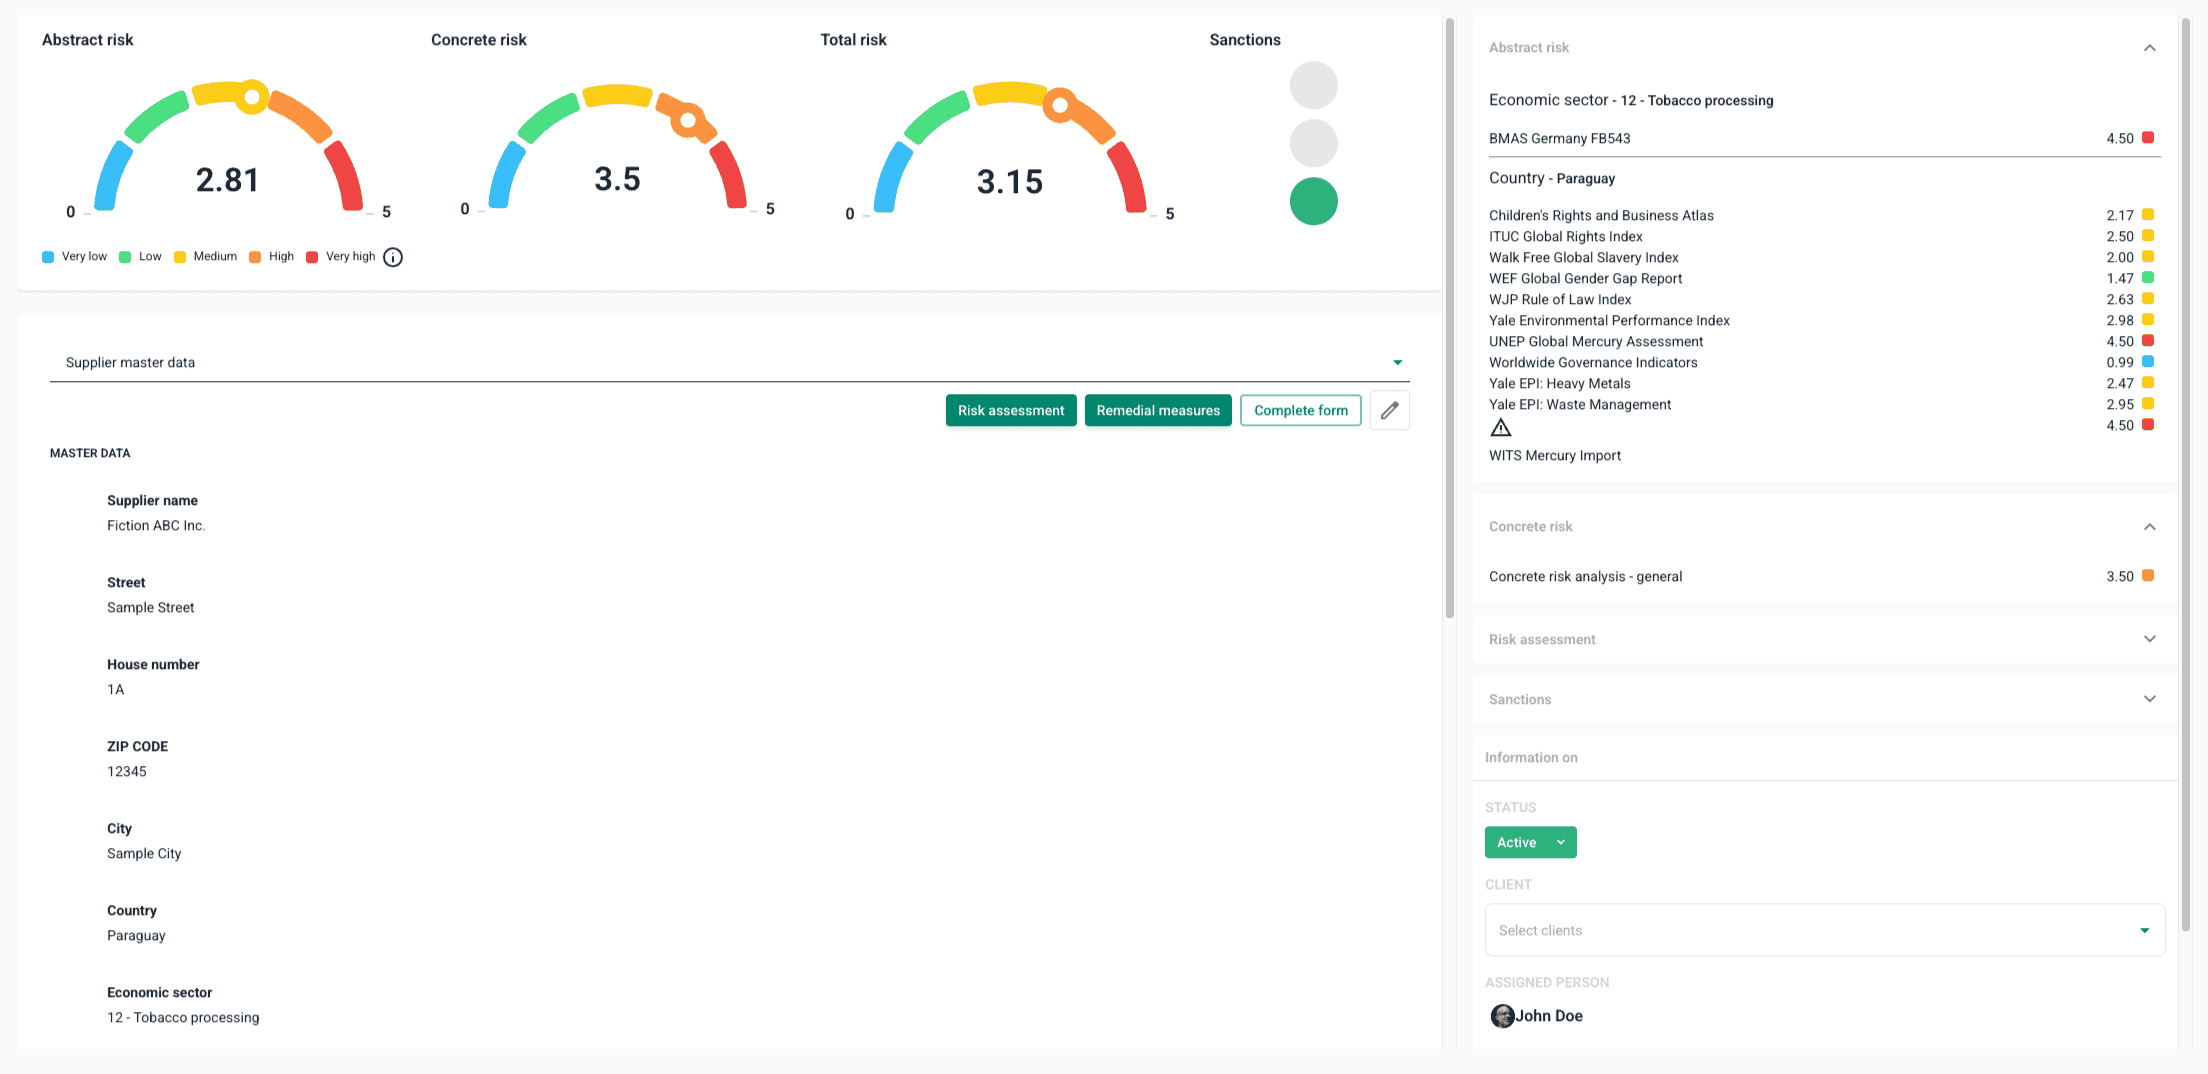Click the Risk assessment button
This screenshot has width=2208, height=1074.
[x=1010, y=410]
